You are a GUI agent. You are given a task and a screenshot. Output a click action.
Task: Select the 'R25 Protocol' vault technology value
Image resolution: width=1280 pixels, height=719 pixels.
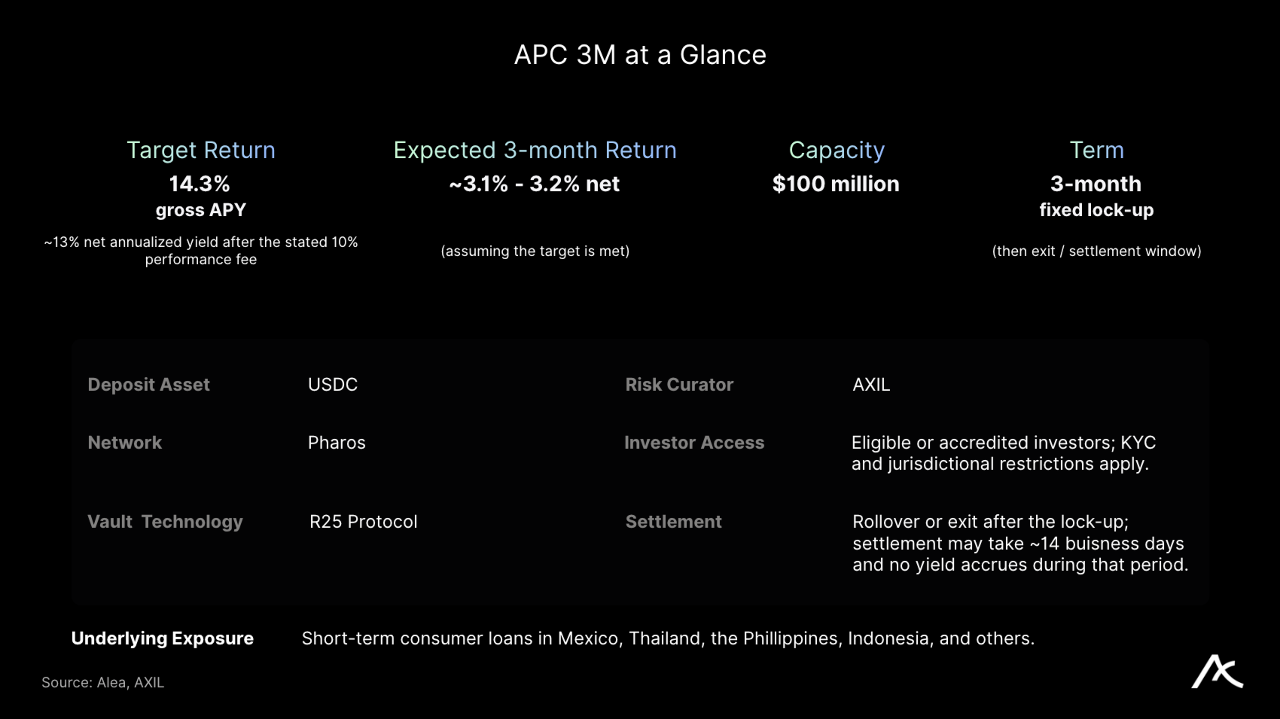click(364, 522)
